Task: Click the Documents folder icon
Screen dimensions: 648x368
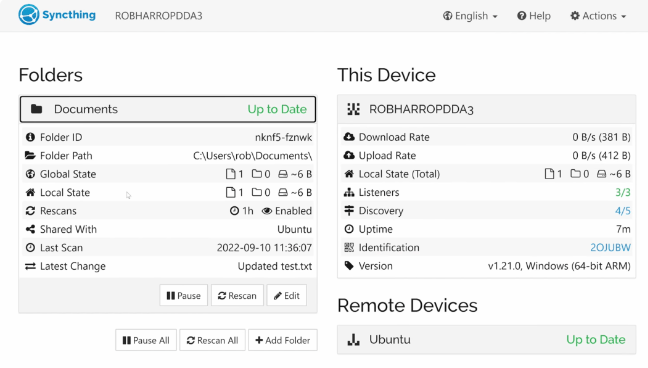Action: (36, 109)
